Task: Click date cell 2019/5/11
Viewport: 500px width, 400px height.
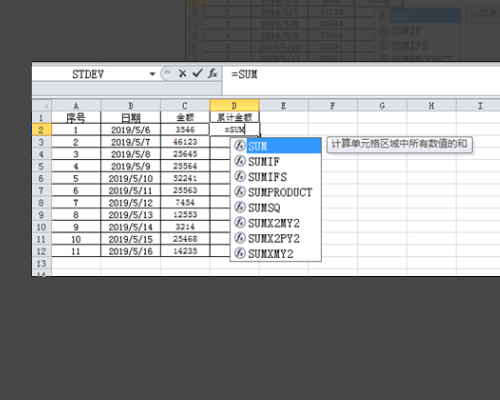Action: (131, 190)
